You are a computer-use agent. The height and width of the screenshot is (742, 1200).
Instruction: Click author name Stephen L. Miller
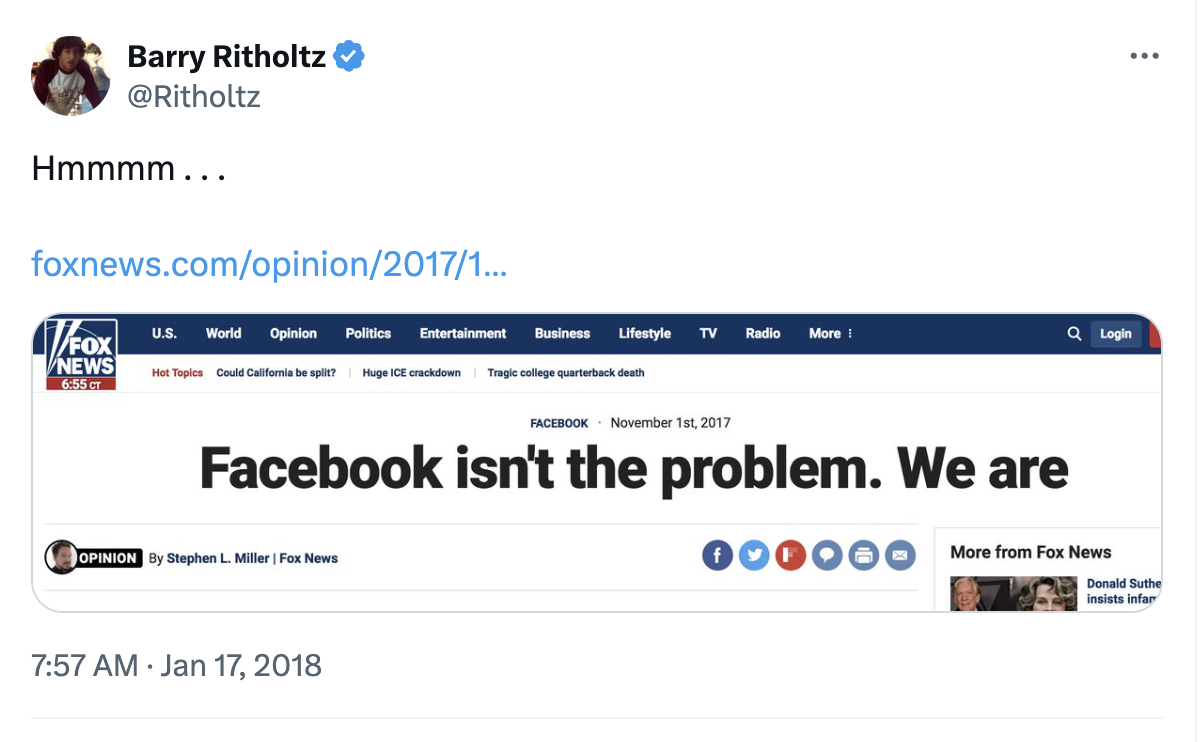[x=218, y=558]
